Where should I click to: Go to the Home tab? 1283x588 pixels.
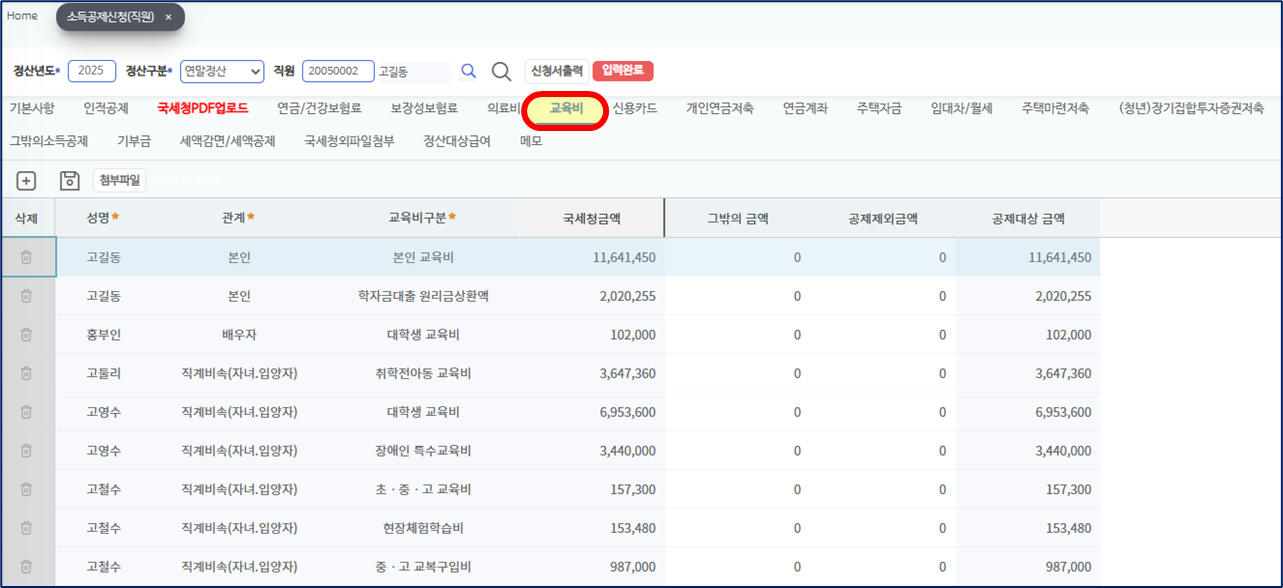pos(22,16)
